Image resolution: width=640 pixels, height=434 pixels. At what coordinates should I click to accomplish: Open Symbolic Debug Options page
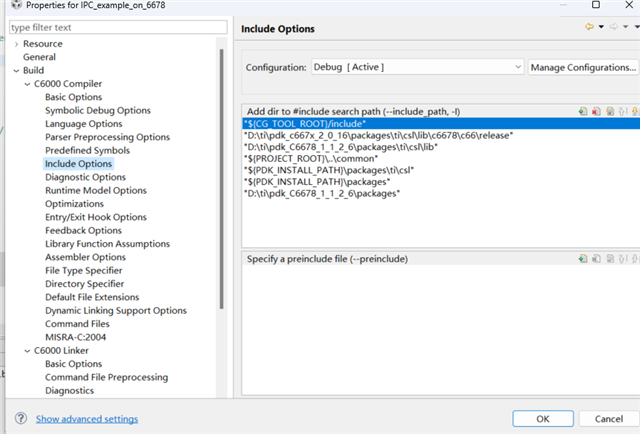[98, 110]
